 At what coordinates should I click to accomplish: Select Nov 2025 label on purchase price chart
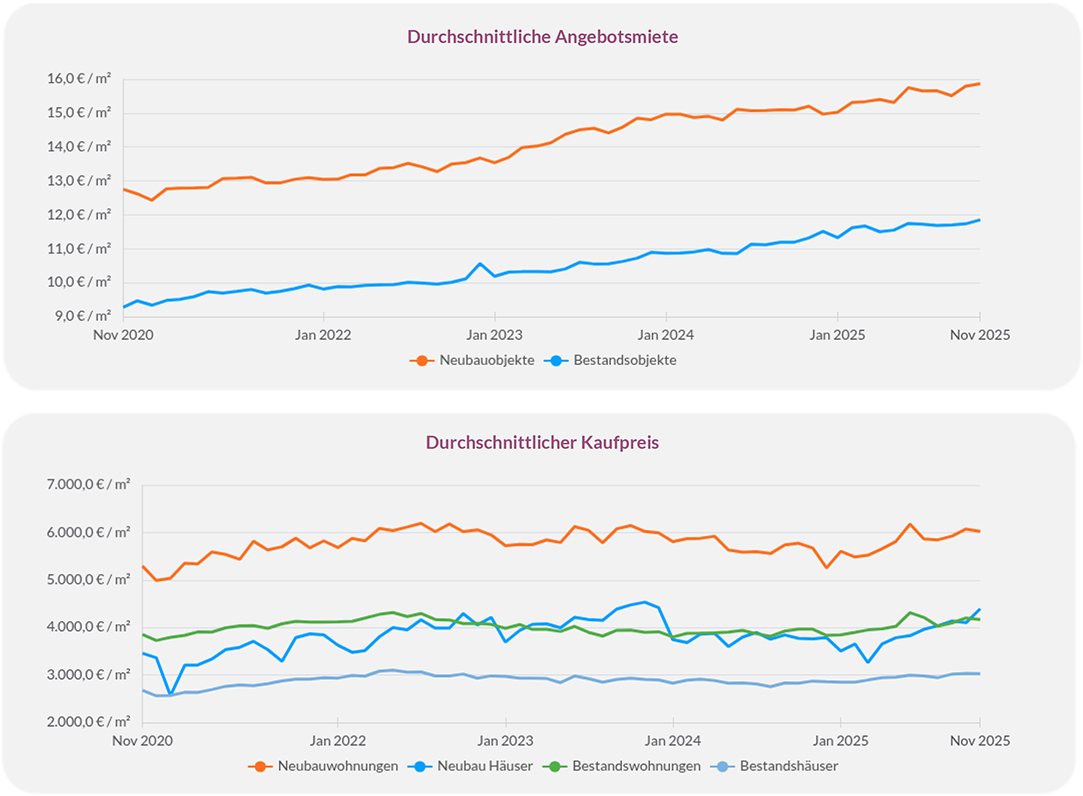979,740
